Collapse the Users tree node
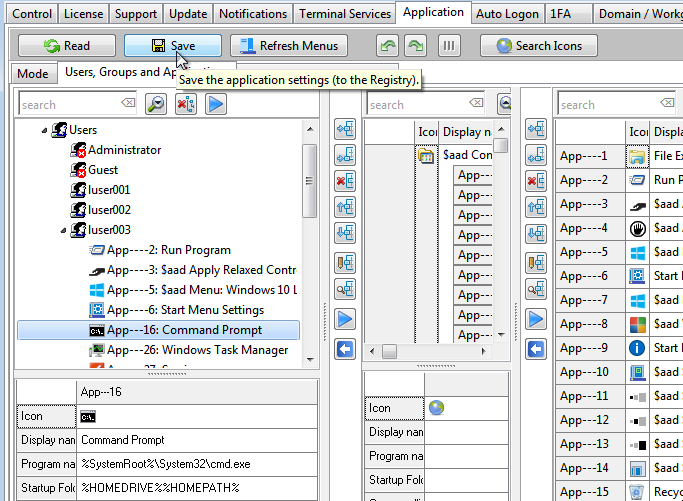This screenshot has width=683, height=501. (x=44, y=130)
